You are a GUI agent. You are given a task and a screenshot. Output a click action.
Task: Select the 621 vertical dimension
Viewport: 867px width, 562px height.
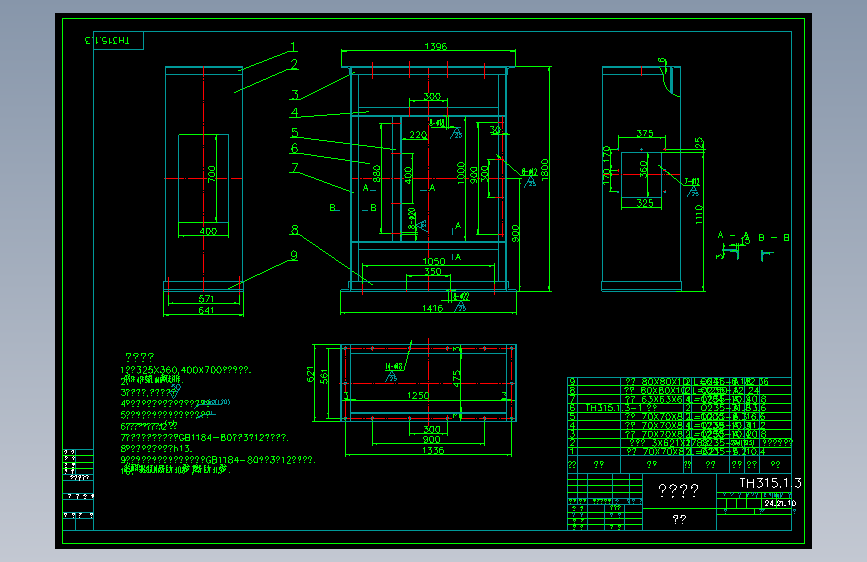[310, 374]
